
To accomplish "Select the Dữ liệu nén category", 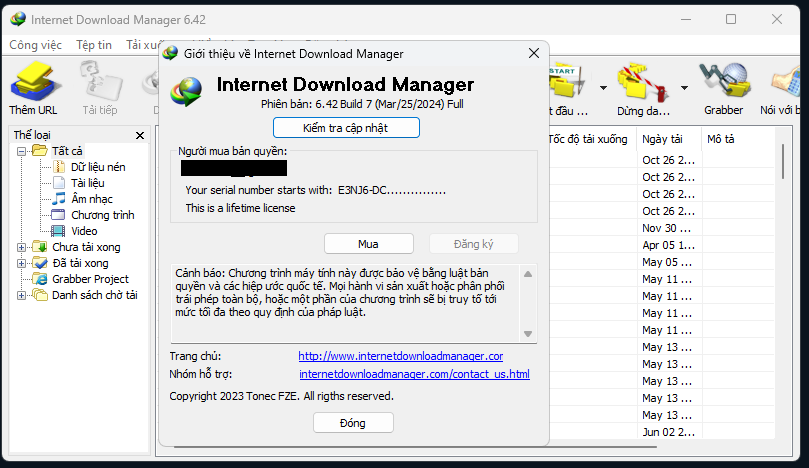I will click(x=98, y=167).
